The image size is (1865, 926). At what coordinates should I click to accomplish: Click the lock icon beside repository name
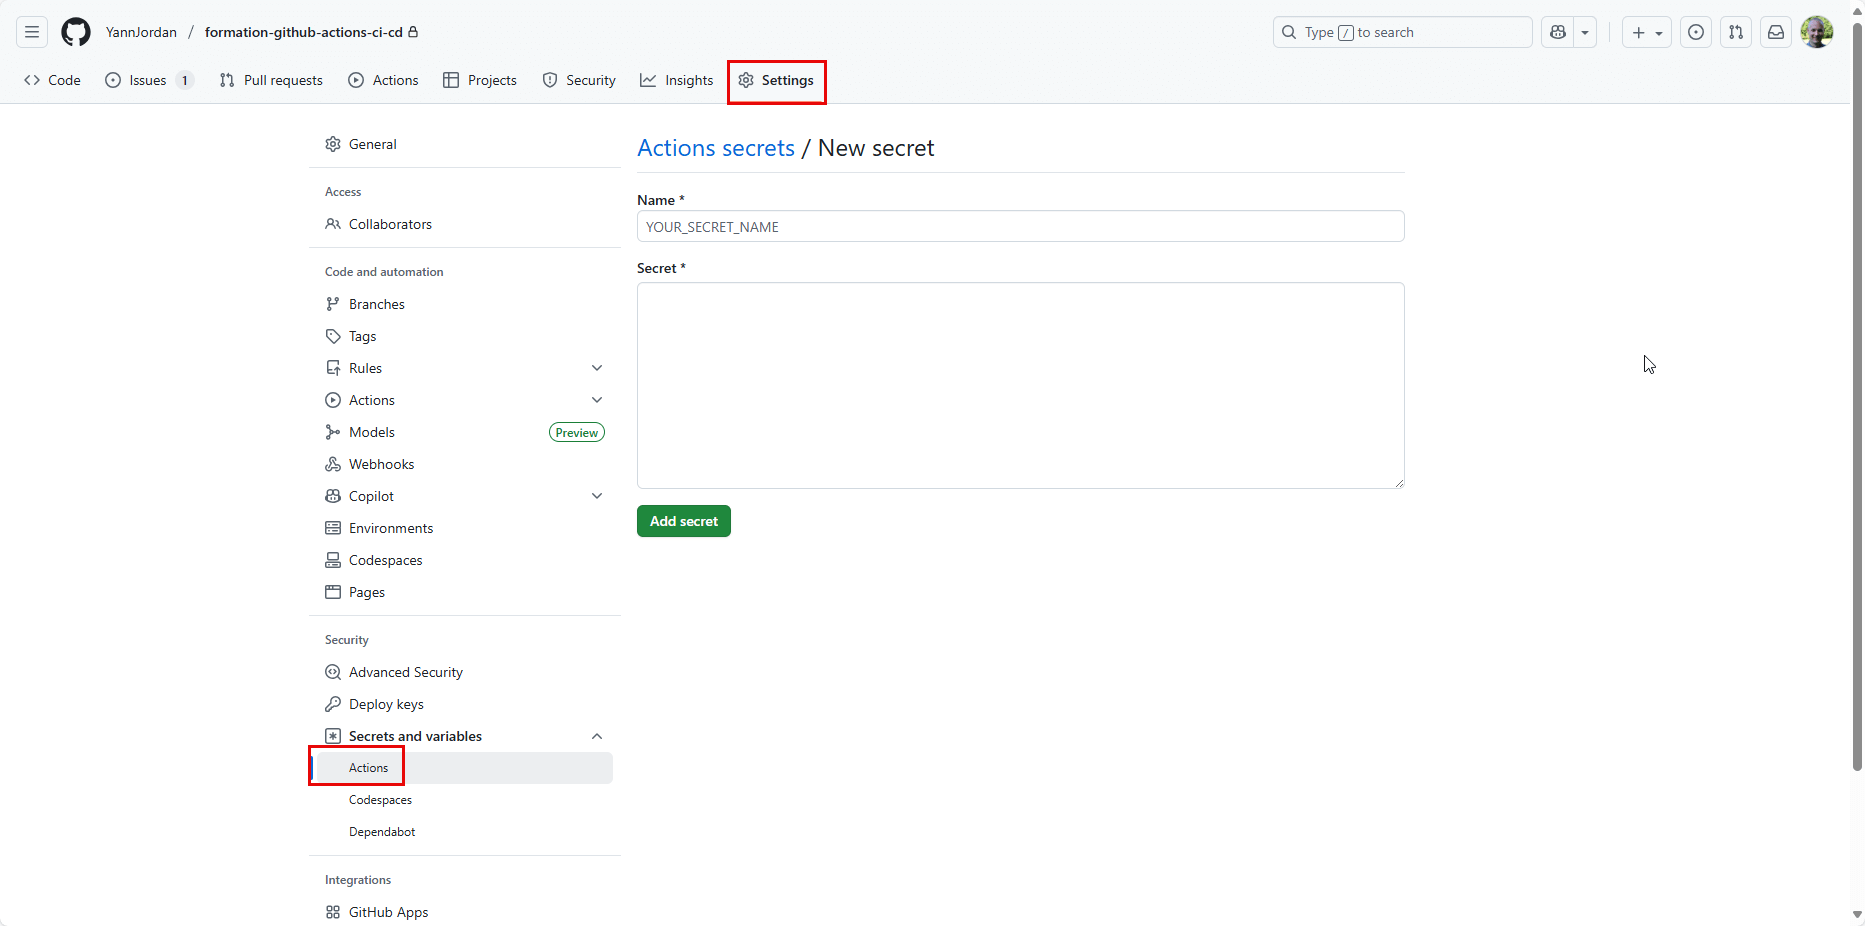coord(413,31)
